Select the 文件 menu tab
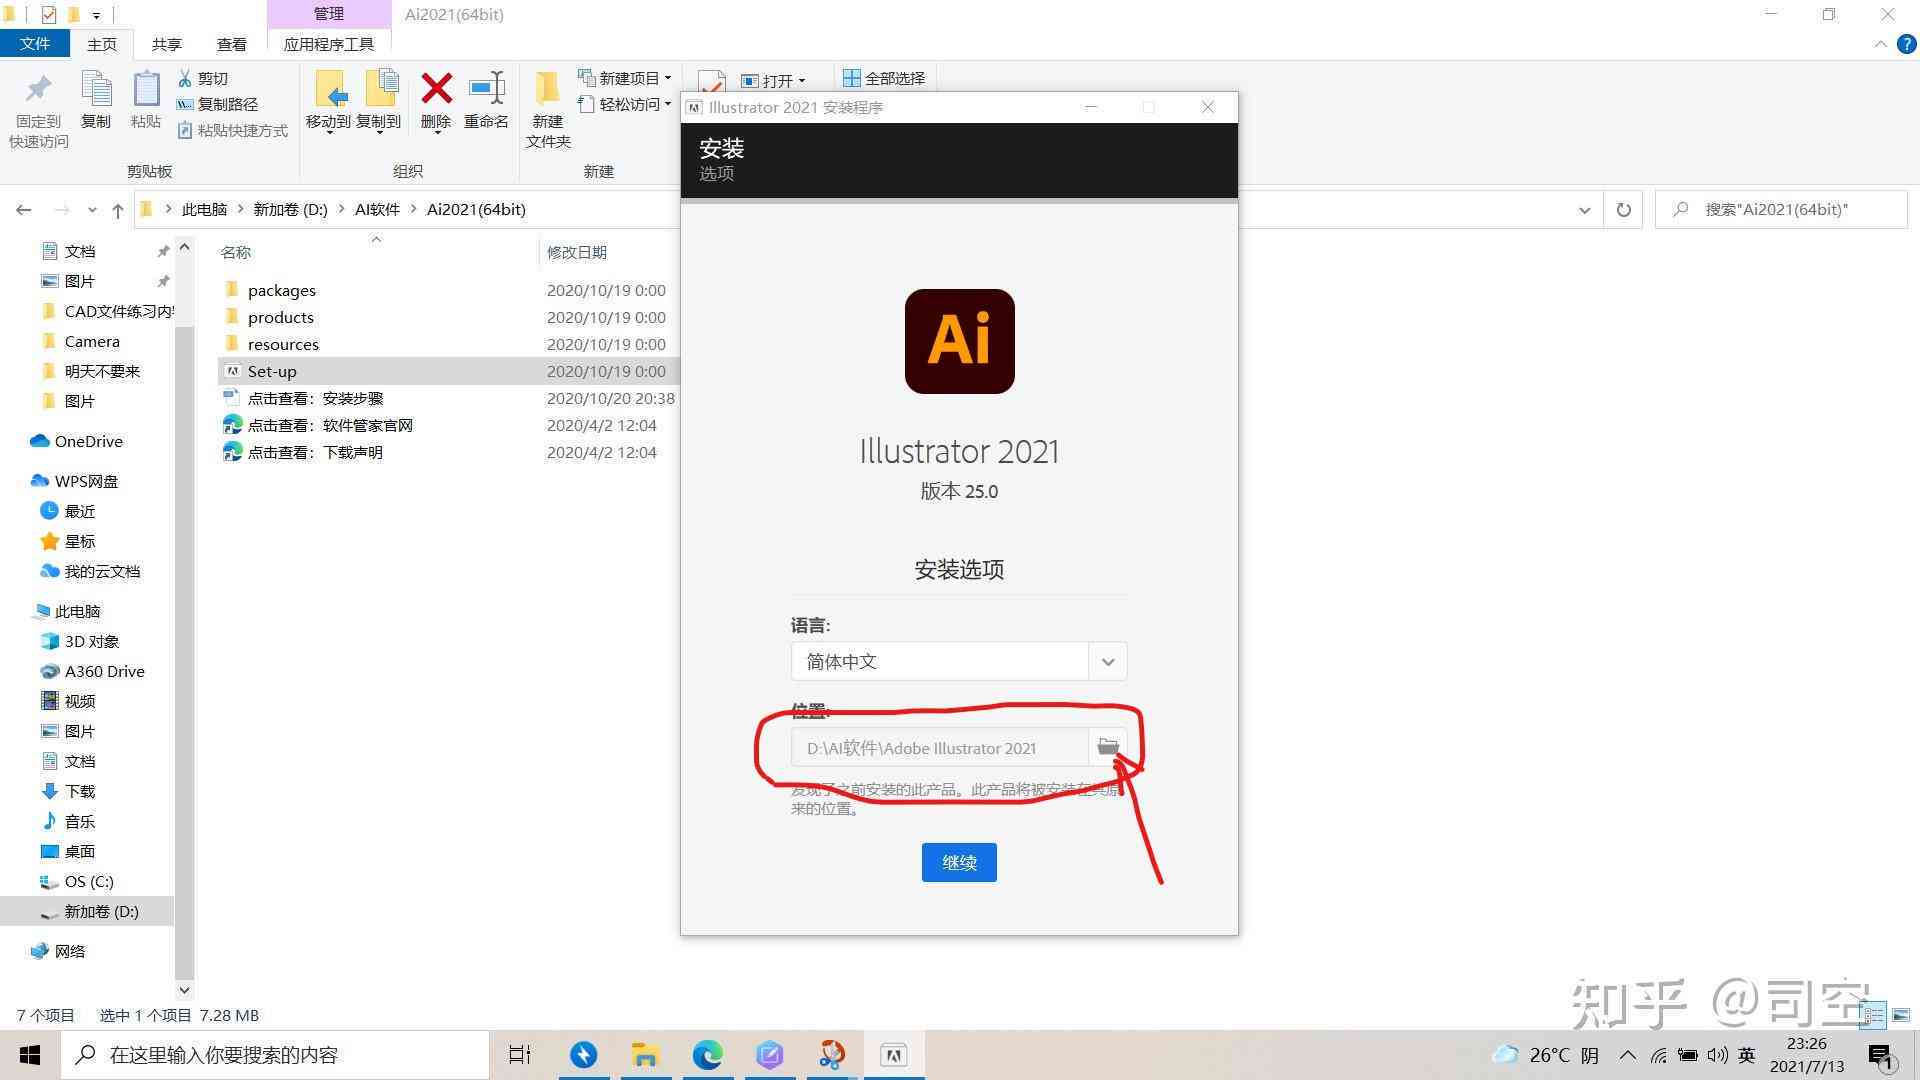This screenshot has height=1080, width=1920. [36, 44]
